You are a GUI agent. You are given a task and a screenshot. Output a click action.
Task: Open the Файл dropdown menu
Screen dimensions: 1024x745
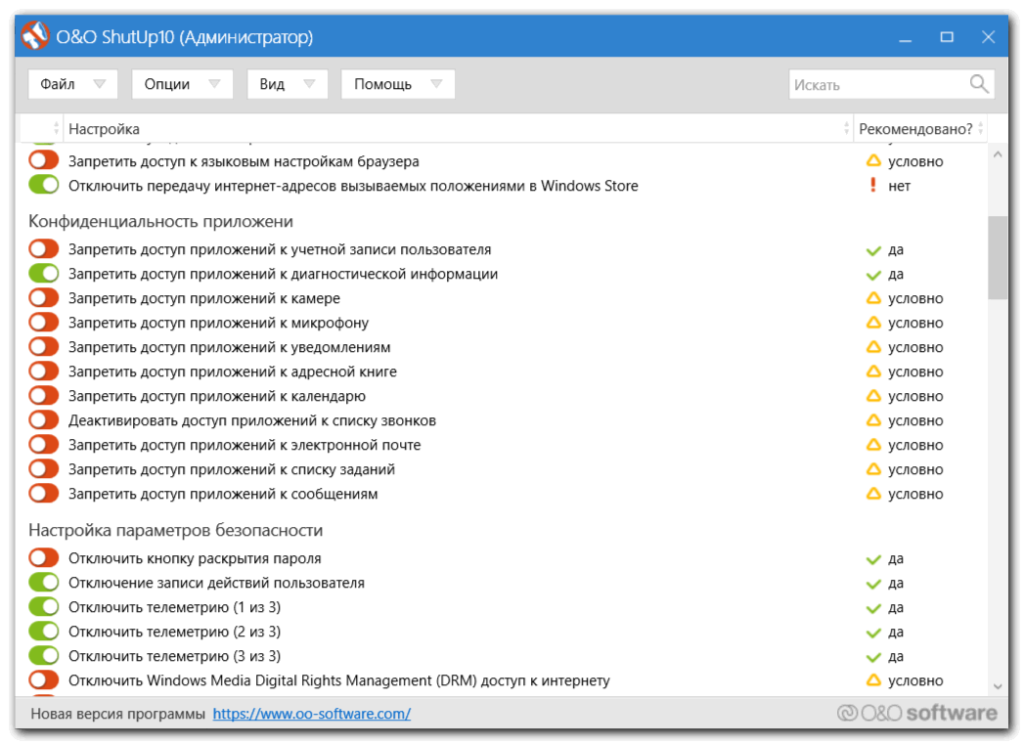point(72,85)
